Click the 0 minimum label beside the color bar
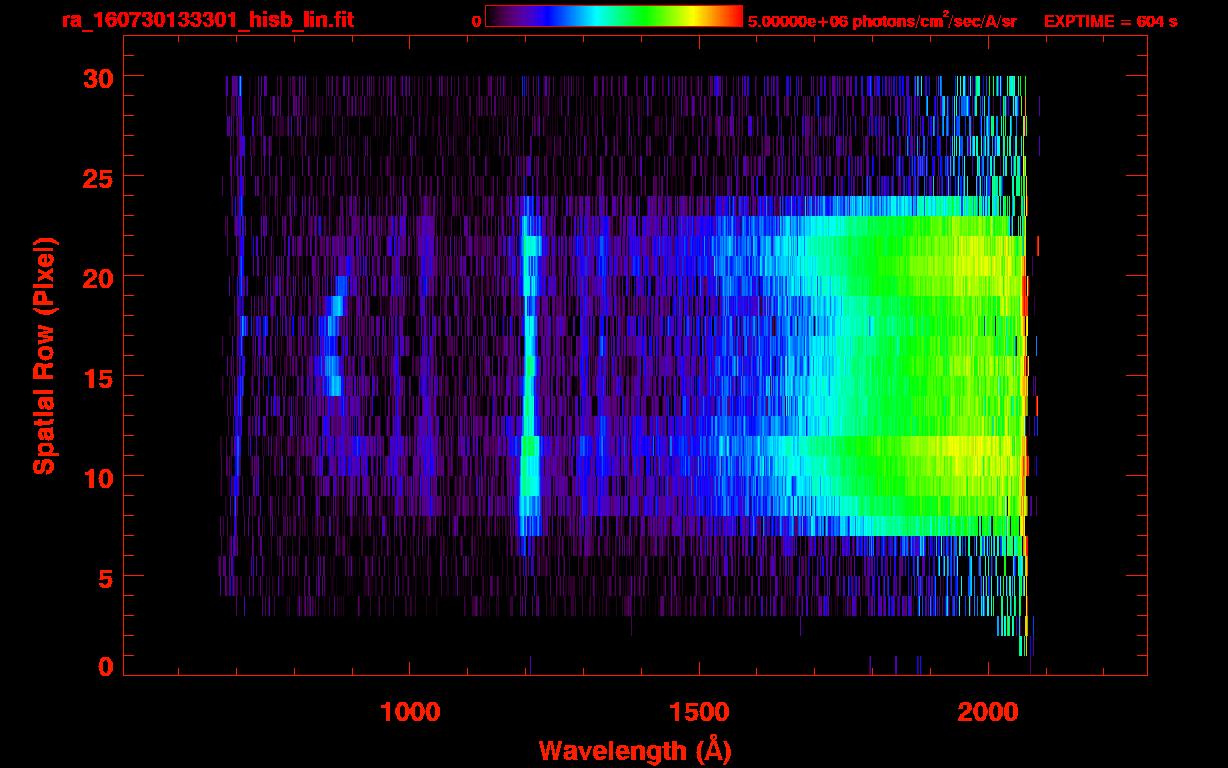The height and width of the screenshot is (768, 1228). click(476, 21)
